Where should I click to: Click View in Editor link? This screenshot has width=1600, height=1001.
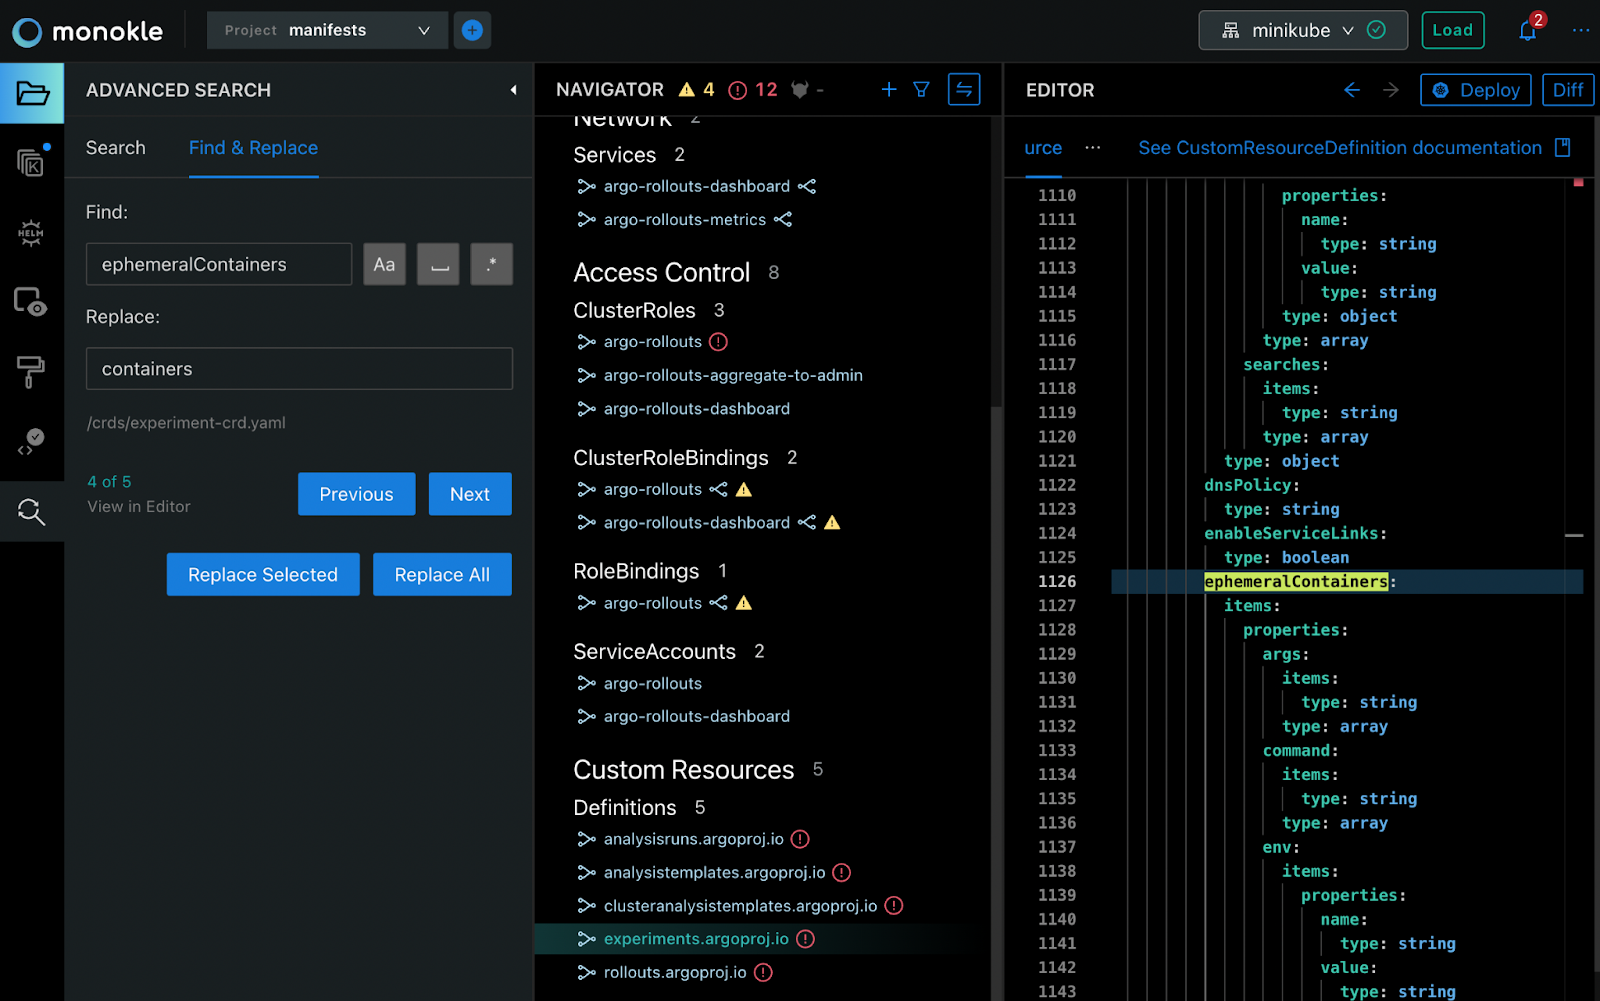click(139, 507)
